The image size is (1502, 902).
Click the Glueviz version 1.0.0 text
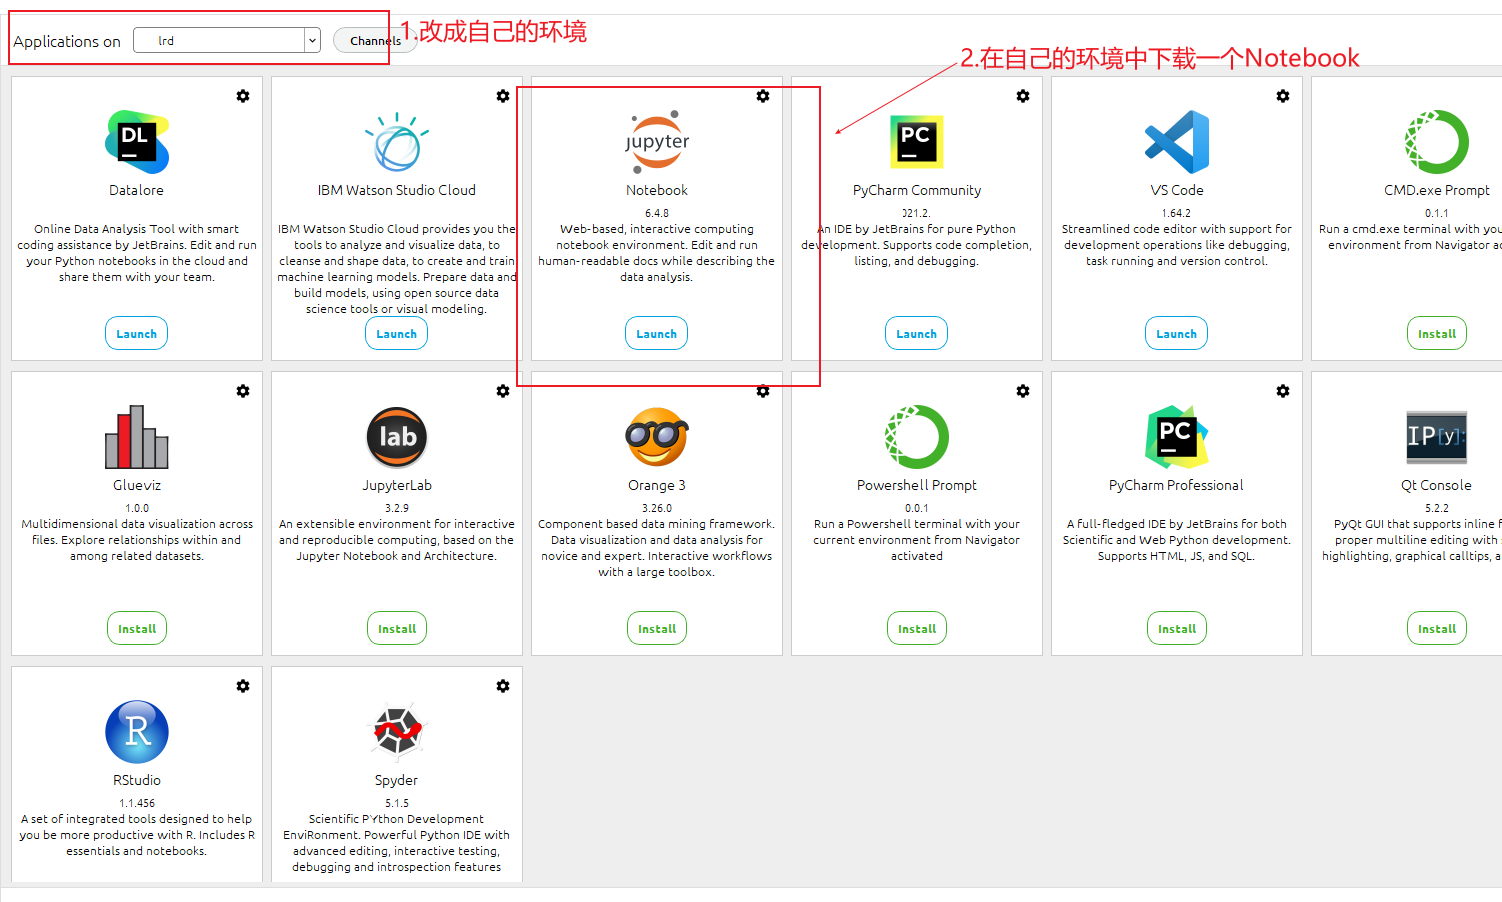(x=137, y=508)
